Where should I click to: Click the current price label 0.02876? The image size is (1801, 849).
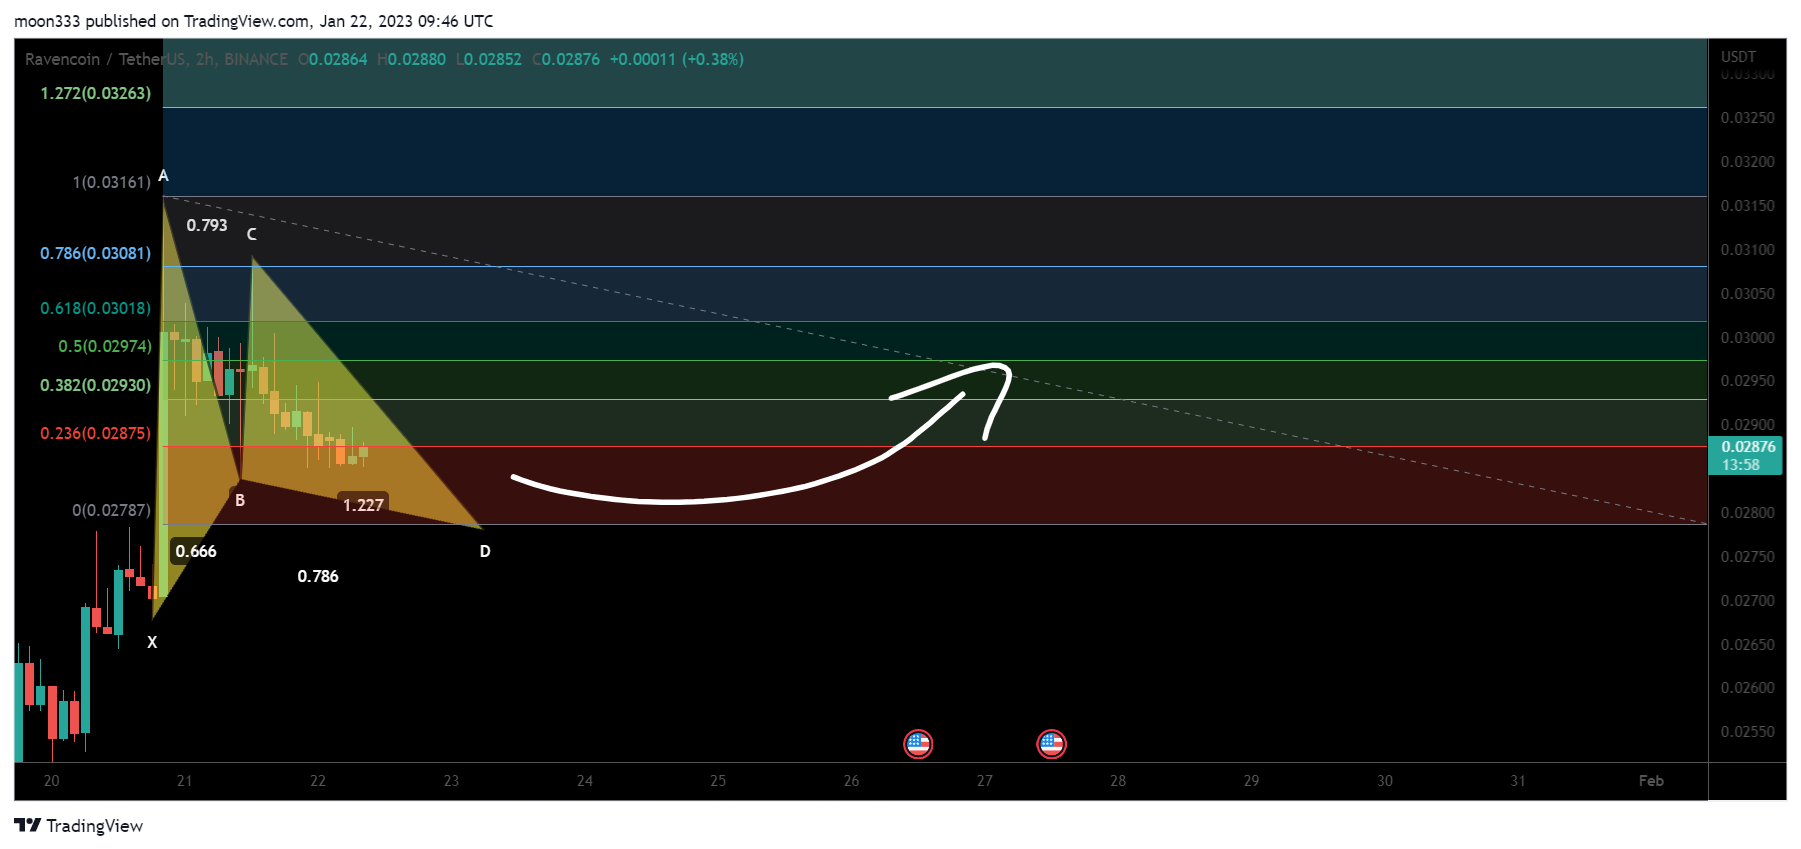(x=1748, y=447)
